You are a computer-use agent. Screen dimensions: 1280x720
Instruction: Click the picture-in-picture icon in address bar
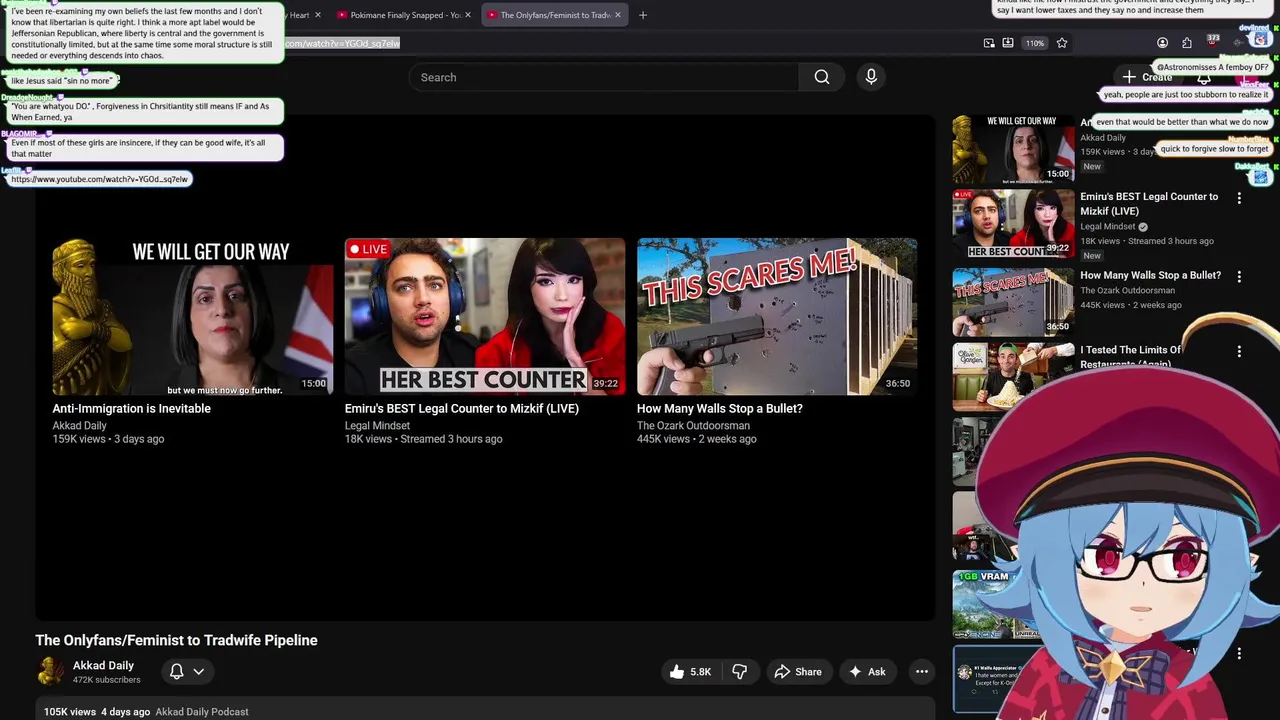989,43
